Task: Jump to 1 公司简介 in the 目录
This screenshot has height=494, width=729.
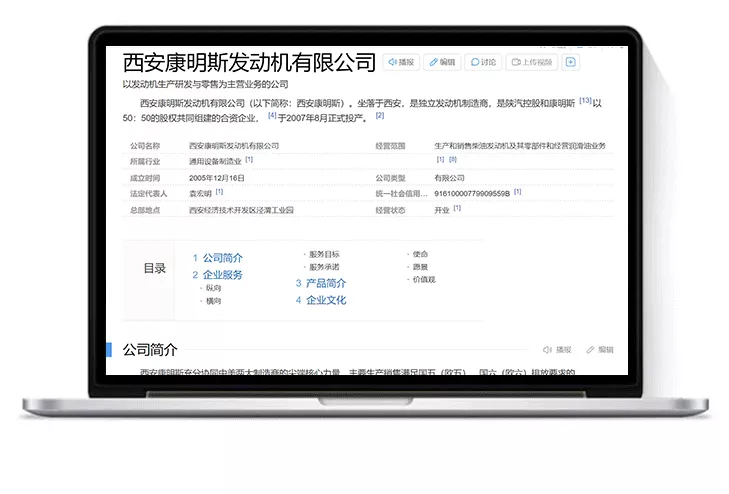Action: (218, 258)
